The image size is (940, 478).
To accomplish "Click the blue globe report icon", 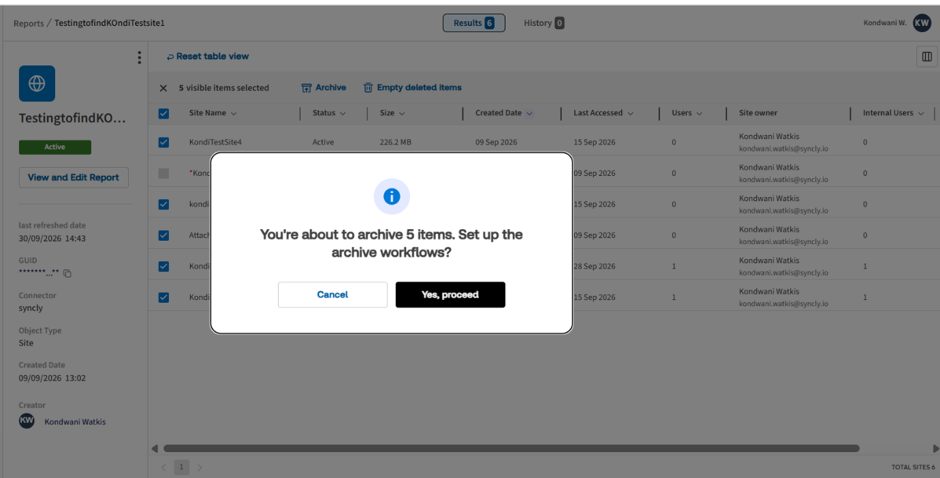I will (x=37, y=83).
